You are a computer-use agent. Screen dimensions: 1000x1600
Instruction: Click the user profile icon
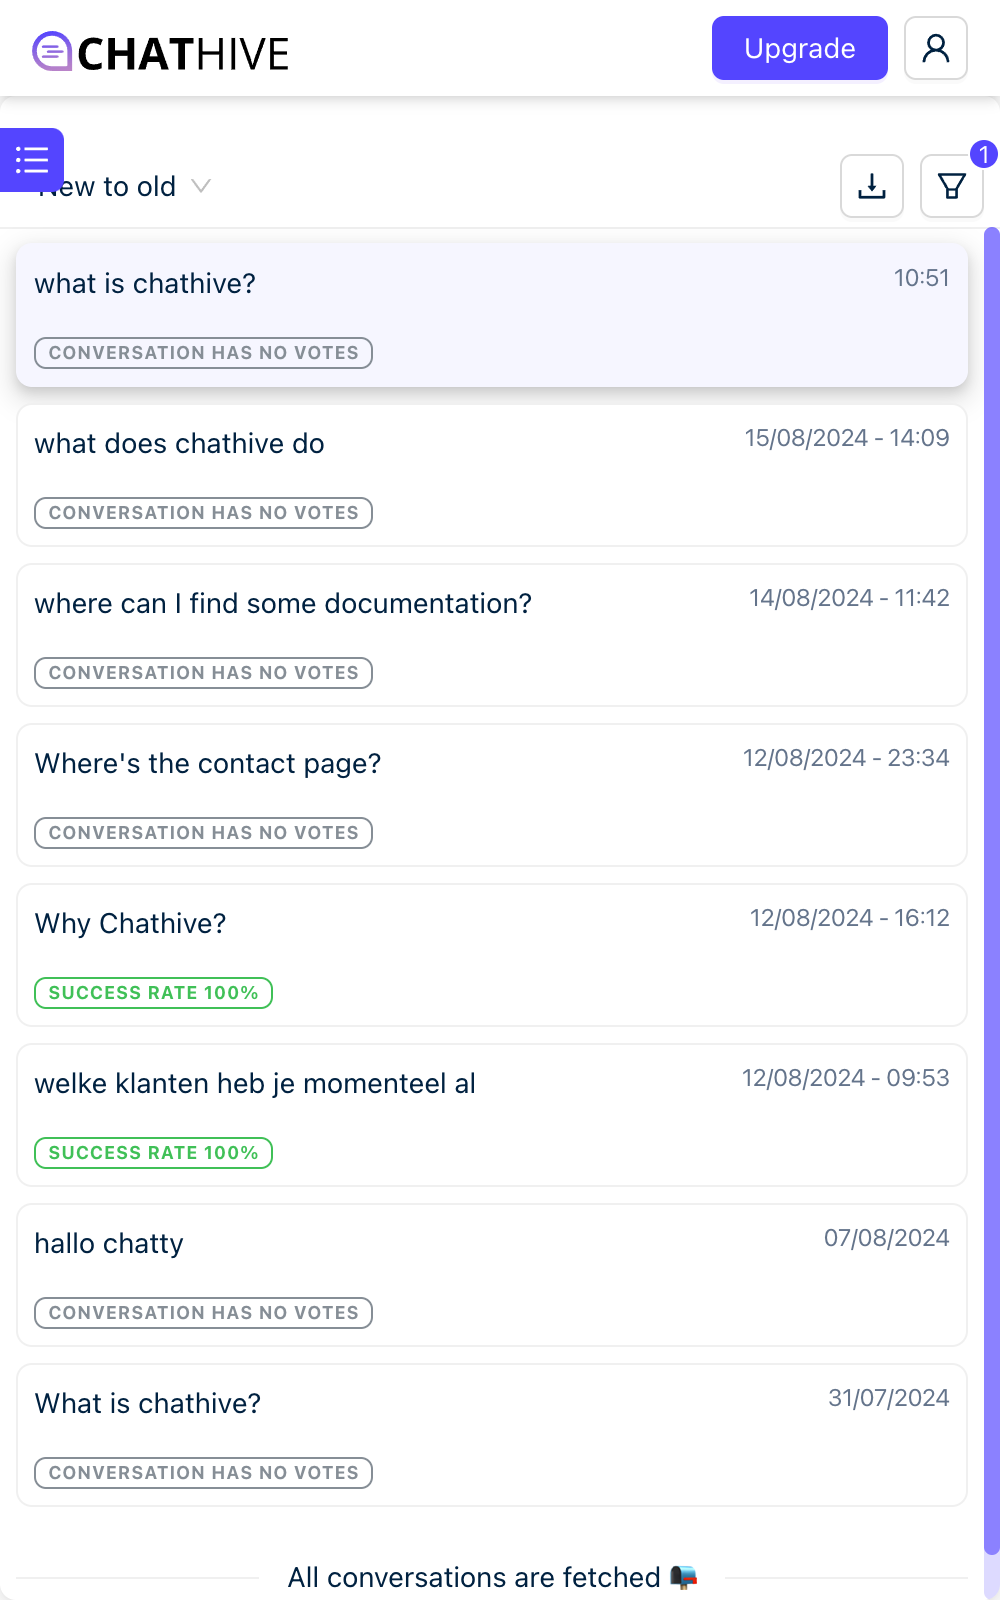click(x=935, y=48)
